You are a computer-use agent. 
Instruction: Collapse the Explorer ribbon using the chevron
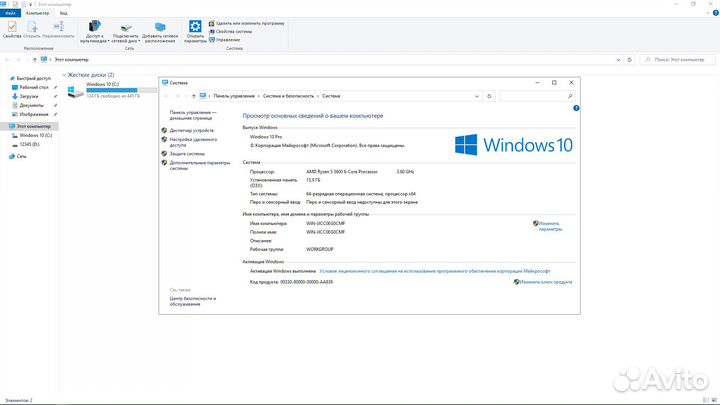point(708,13)
